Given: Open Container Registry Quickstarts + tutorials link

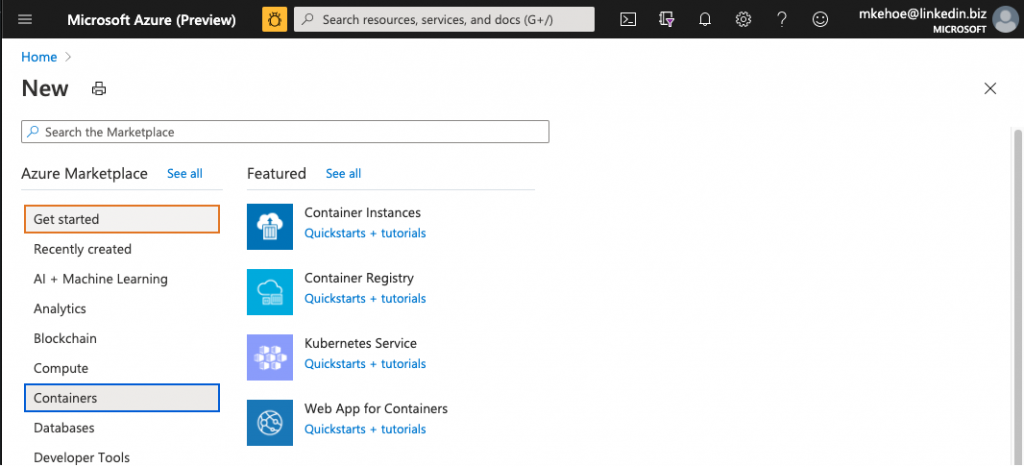Looking at the screenshot, I should [x=365, y=299].
